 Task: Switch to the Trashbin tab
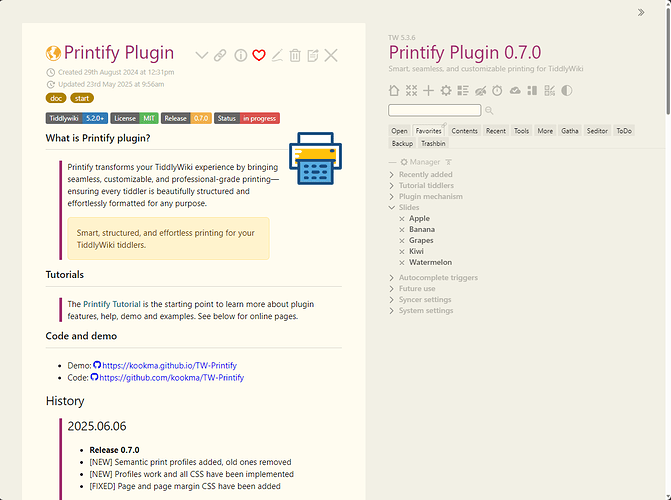click(433, 143)
